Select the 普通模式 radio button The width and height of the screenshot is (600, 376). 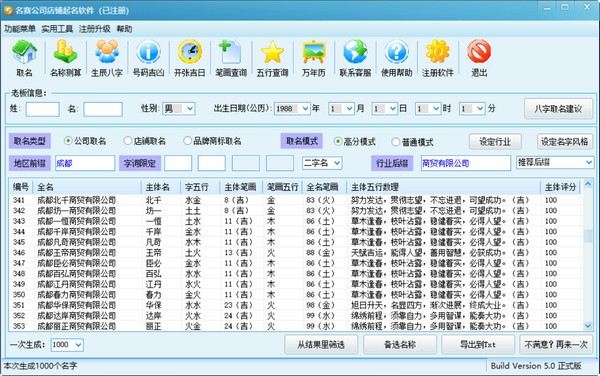pyautogui.click(x=396, y=142)
